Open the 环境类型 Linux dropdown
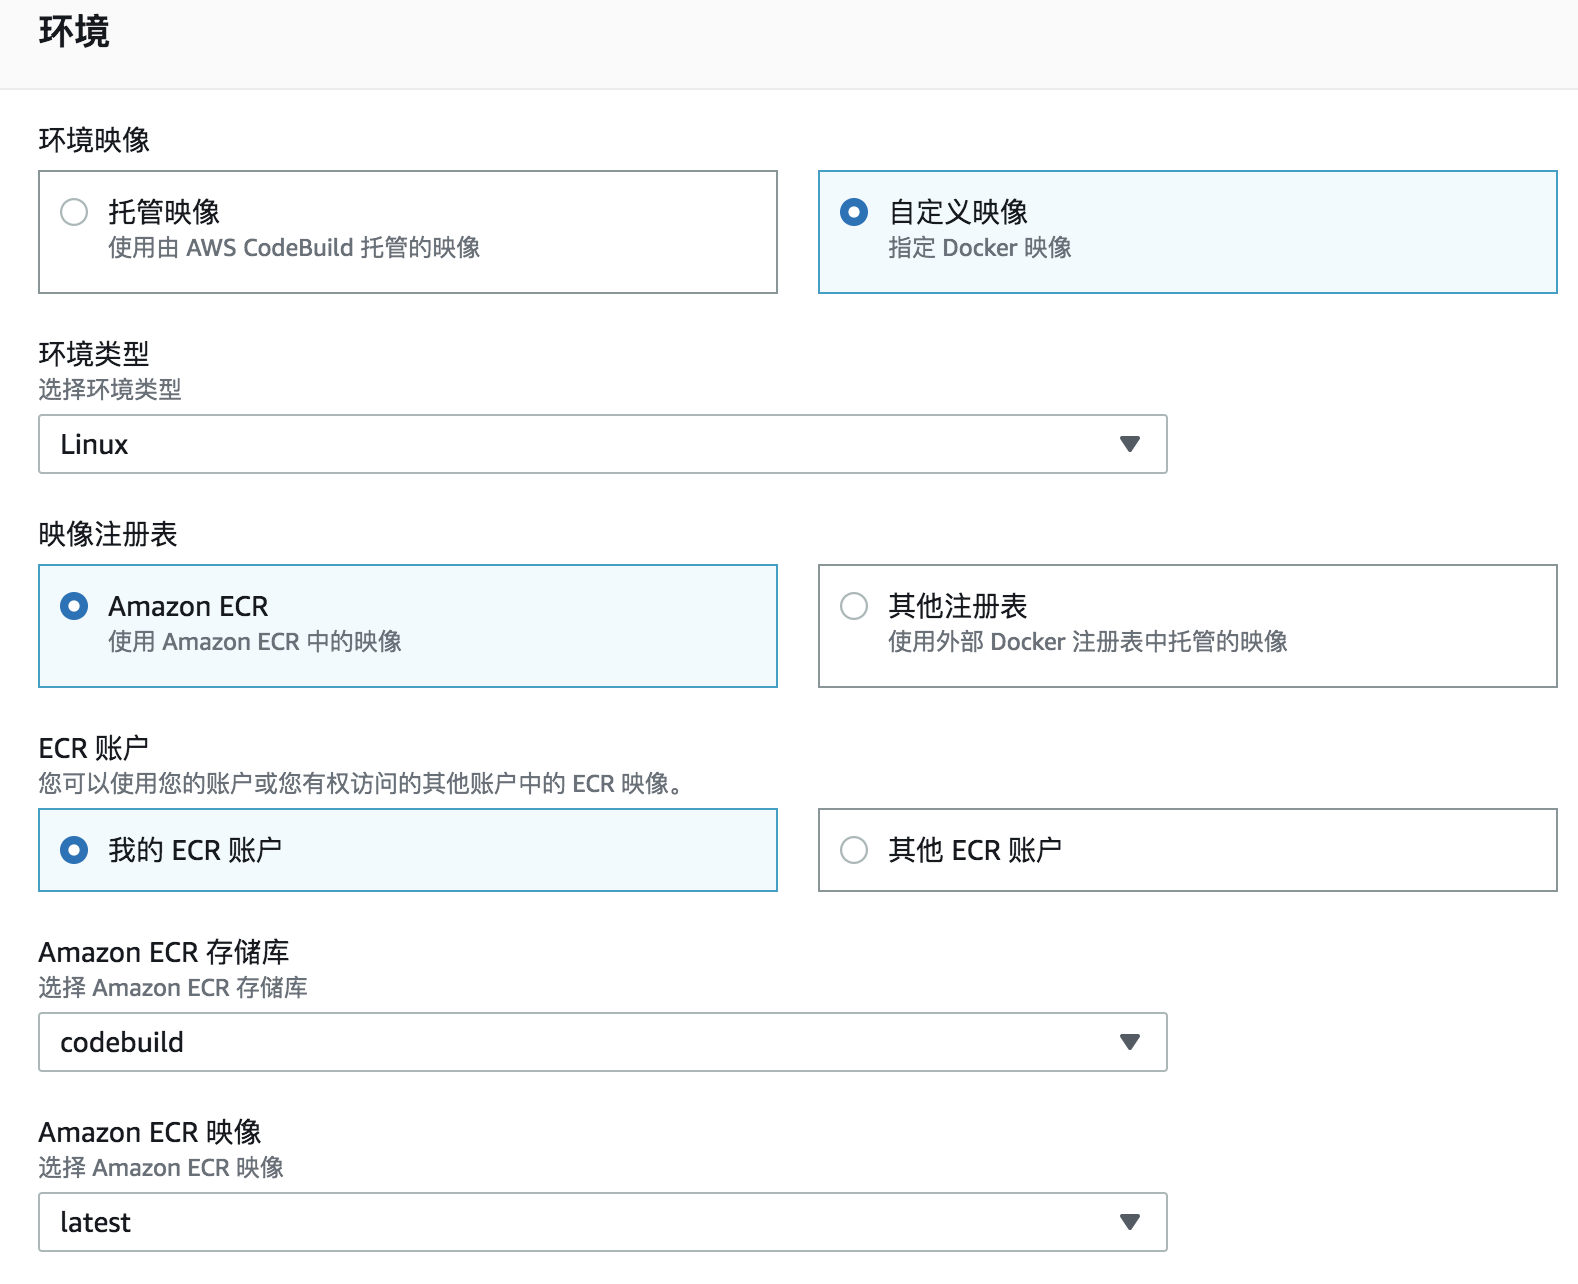This screenshot has height=1284, width=1578. coord(603,444)
